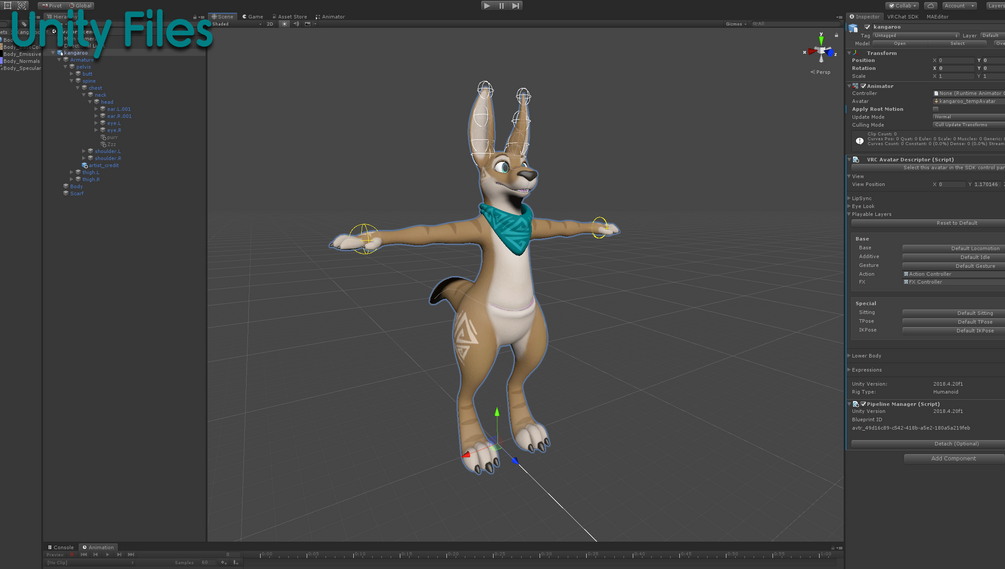This screenshot has width=1005, height=569.
Task: Click the Default Sitting button
Action: click(x=954, y=313)
